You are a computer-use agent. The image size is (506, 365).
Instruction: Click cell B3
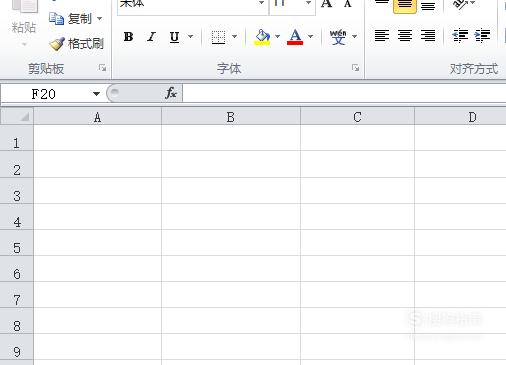[231, 191]
